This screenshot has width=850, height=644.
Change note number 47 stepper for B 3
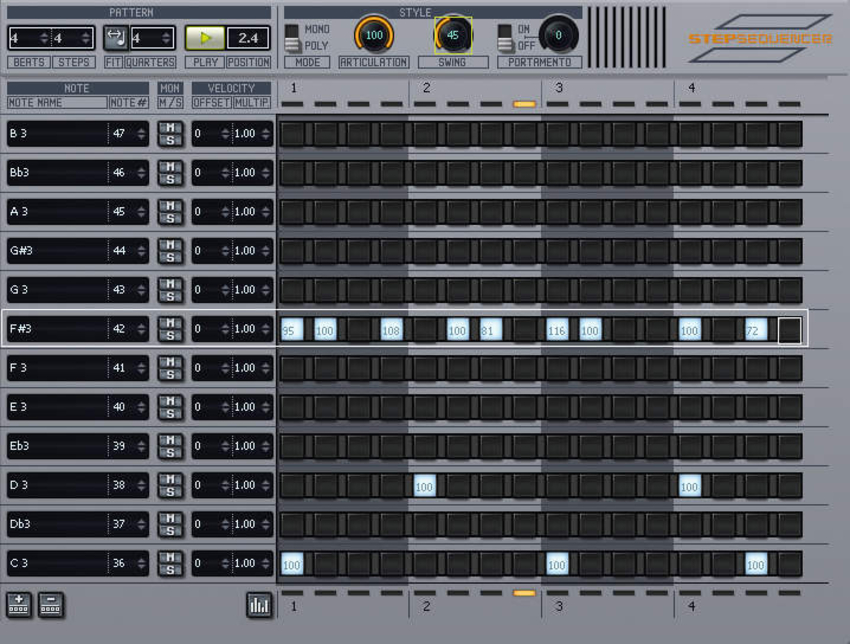141,133
